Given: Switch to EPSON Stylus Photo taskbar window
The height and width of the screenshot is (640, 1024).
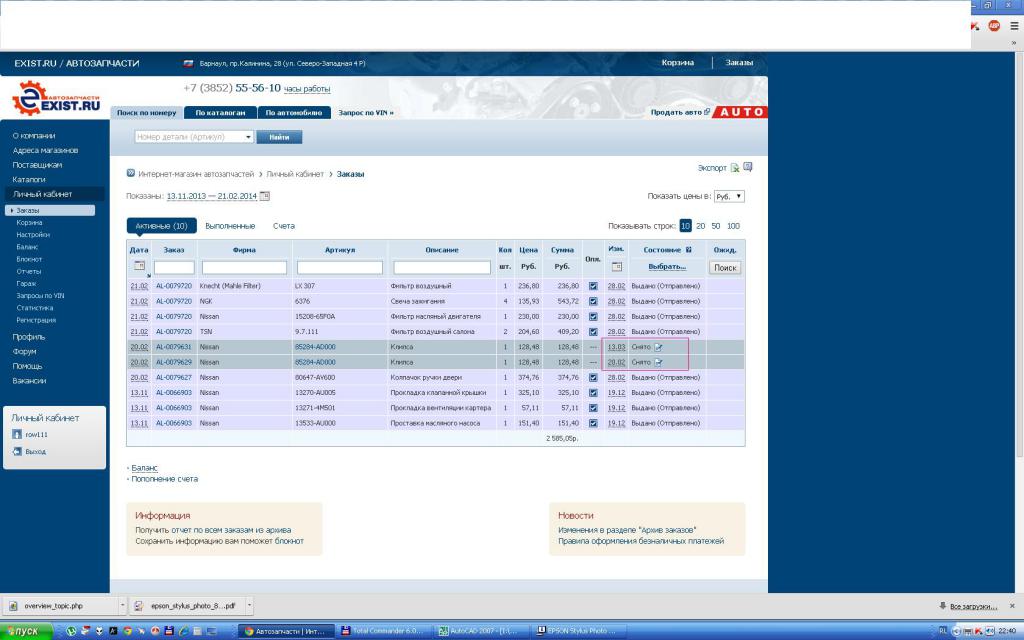Looking at the screenshot, I should pyautogui.click(x=577, y=632).
